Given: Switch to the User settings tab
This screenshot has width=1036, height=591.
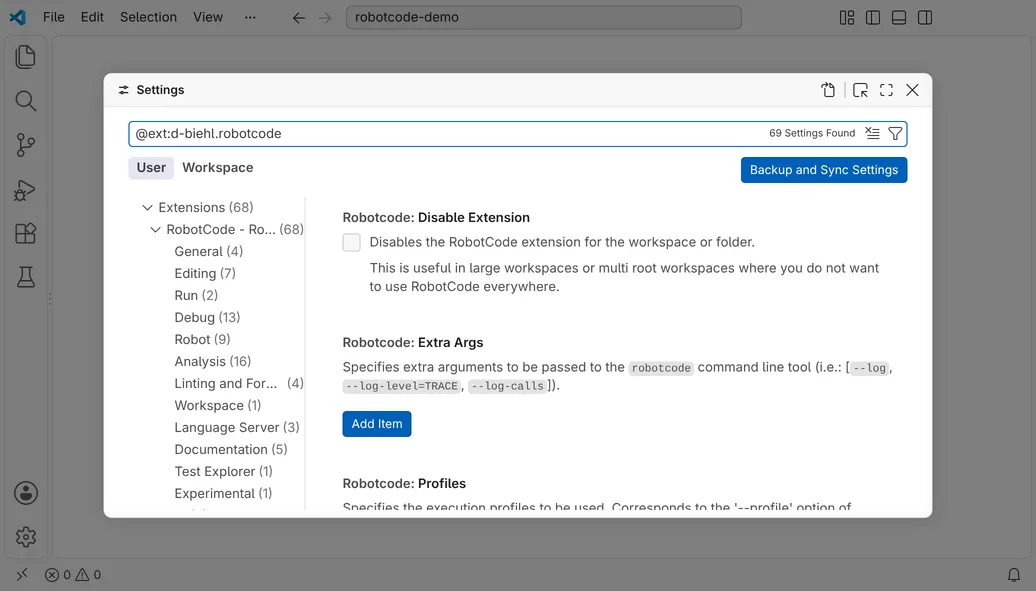Looking at the screenshot, I should click(x=151, y=168).
